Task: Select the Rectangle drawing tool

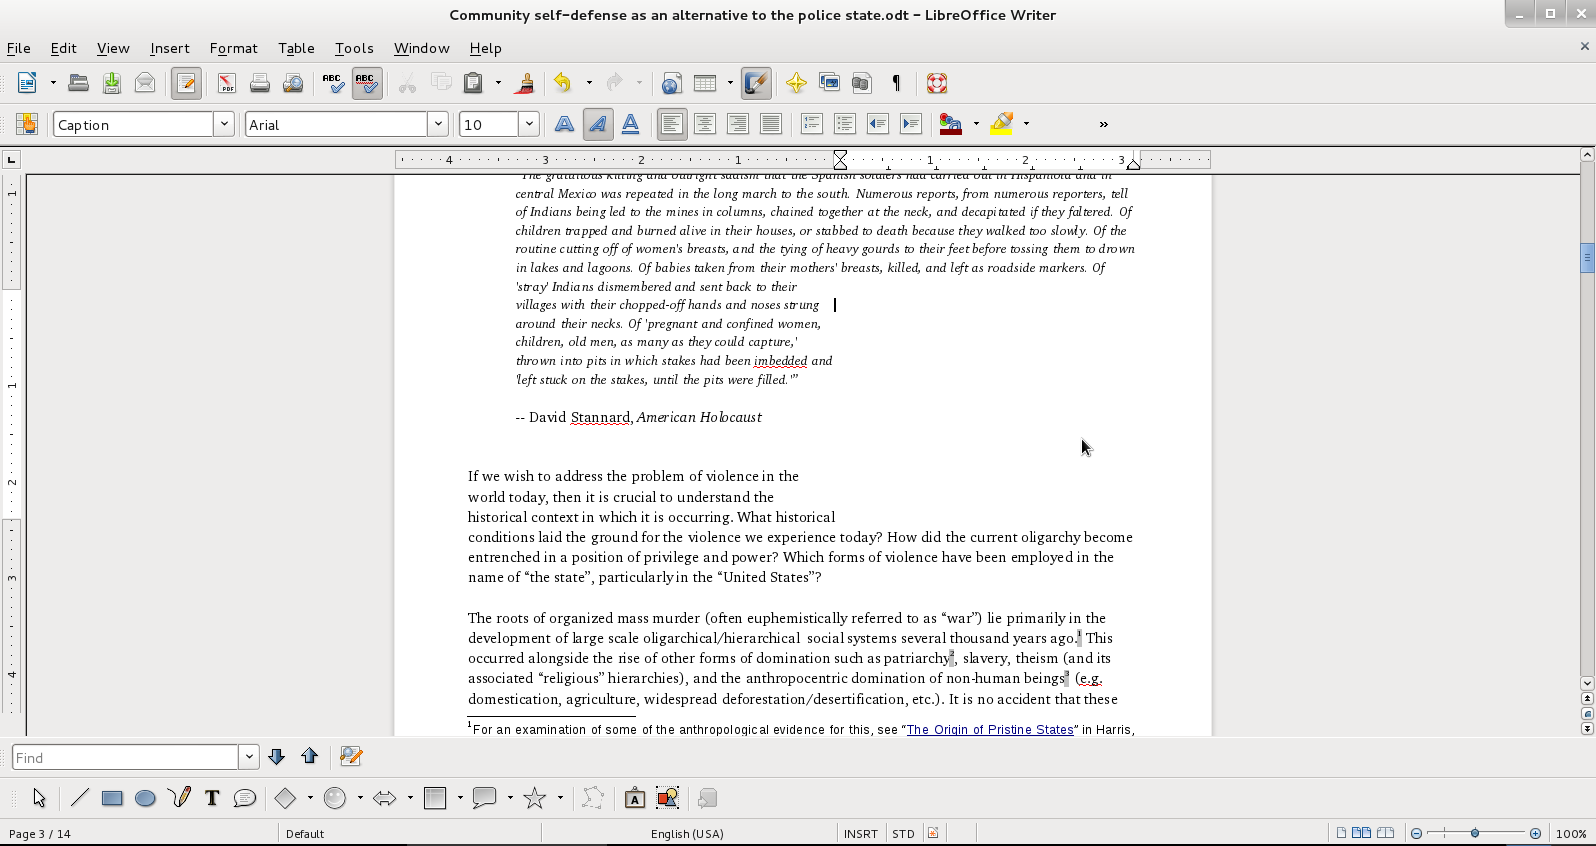Action: pyautogui.click(x=112, y=797)
